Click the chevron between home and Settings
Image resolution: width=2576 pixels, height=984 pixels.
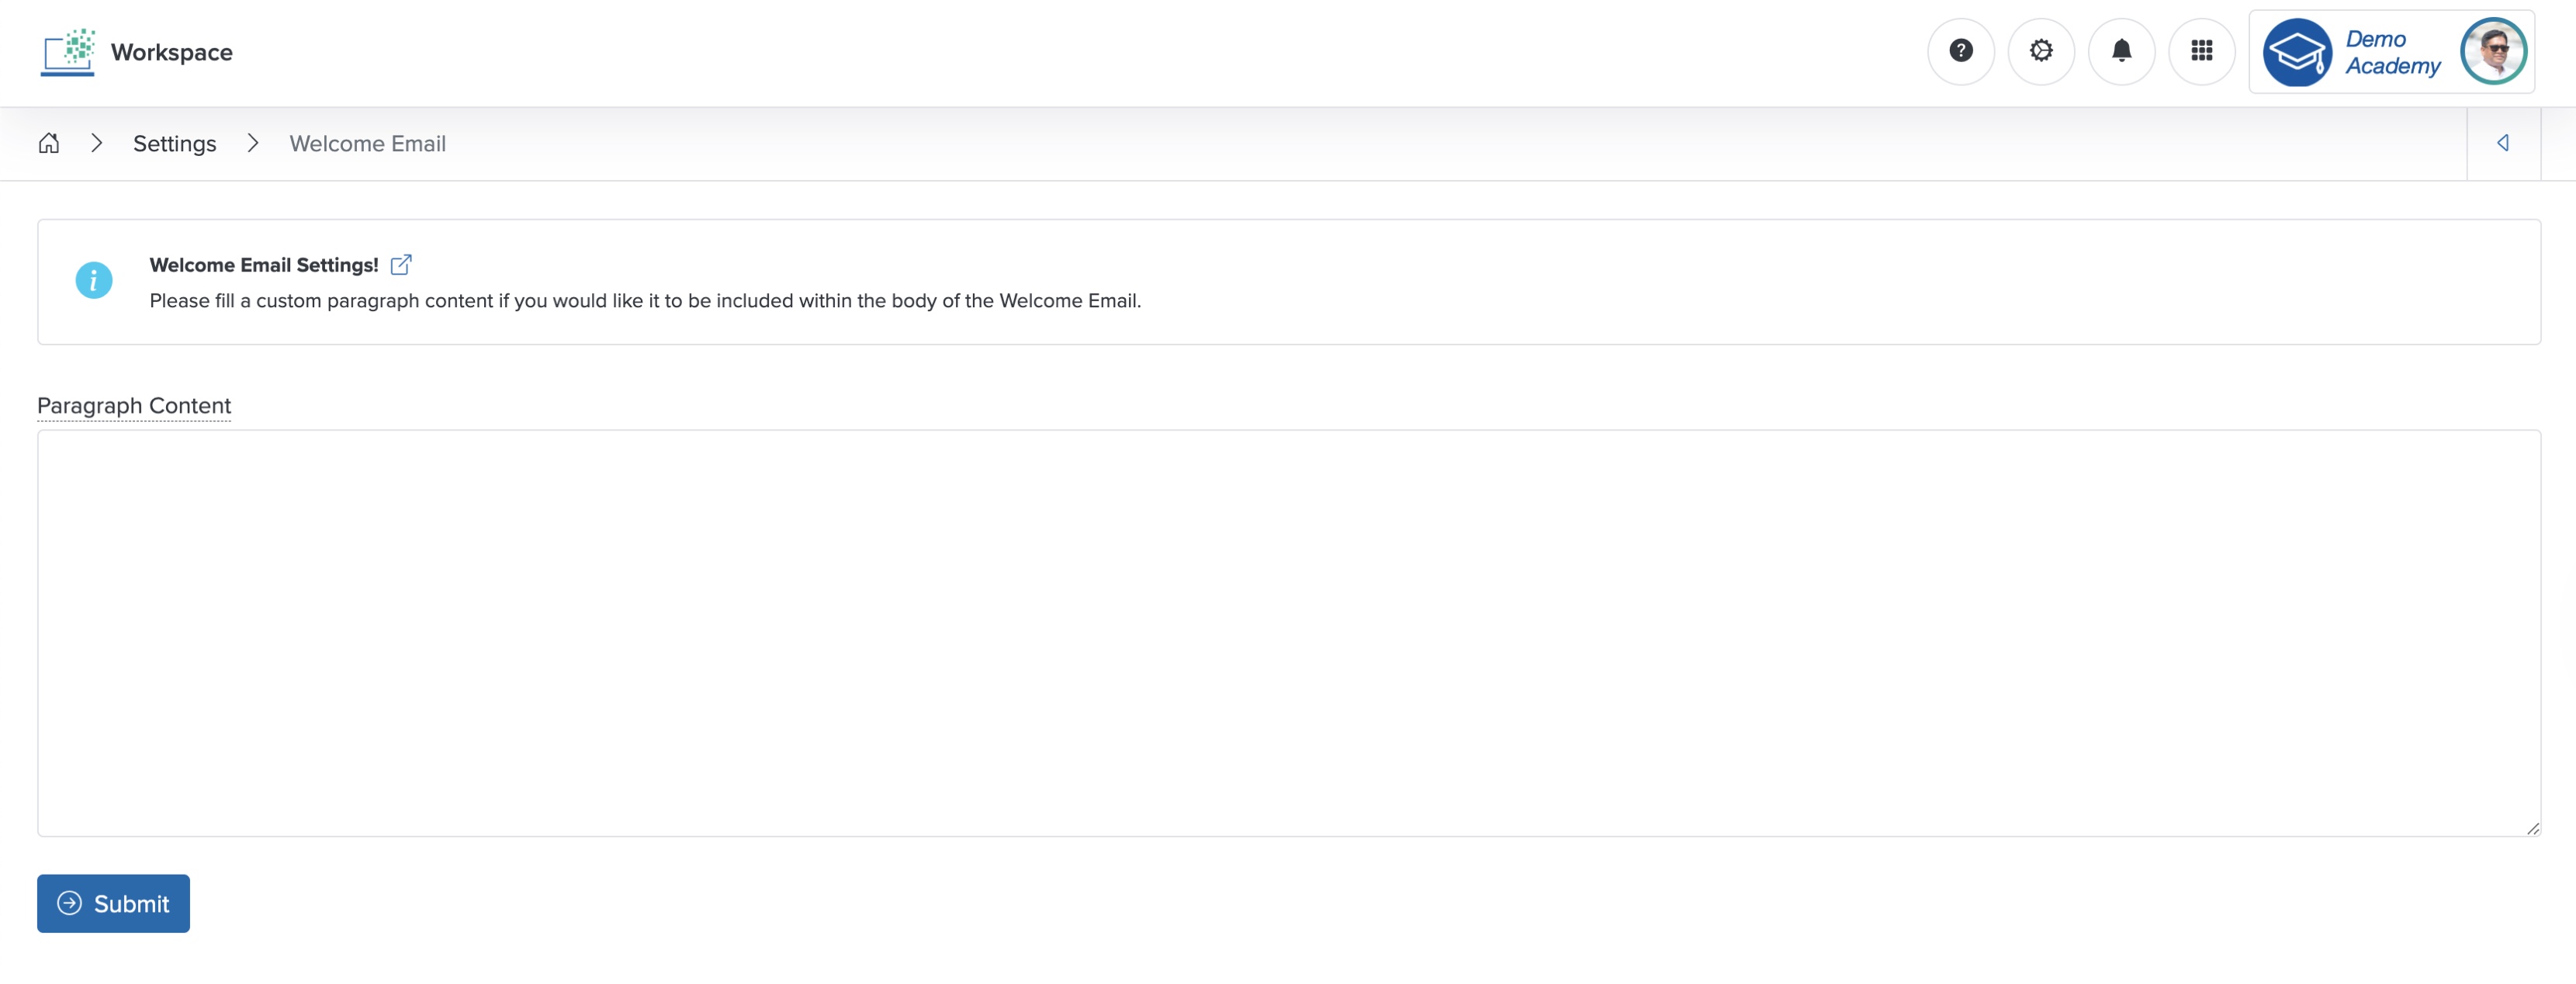98,143
